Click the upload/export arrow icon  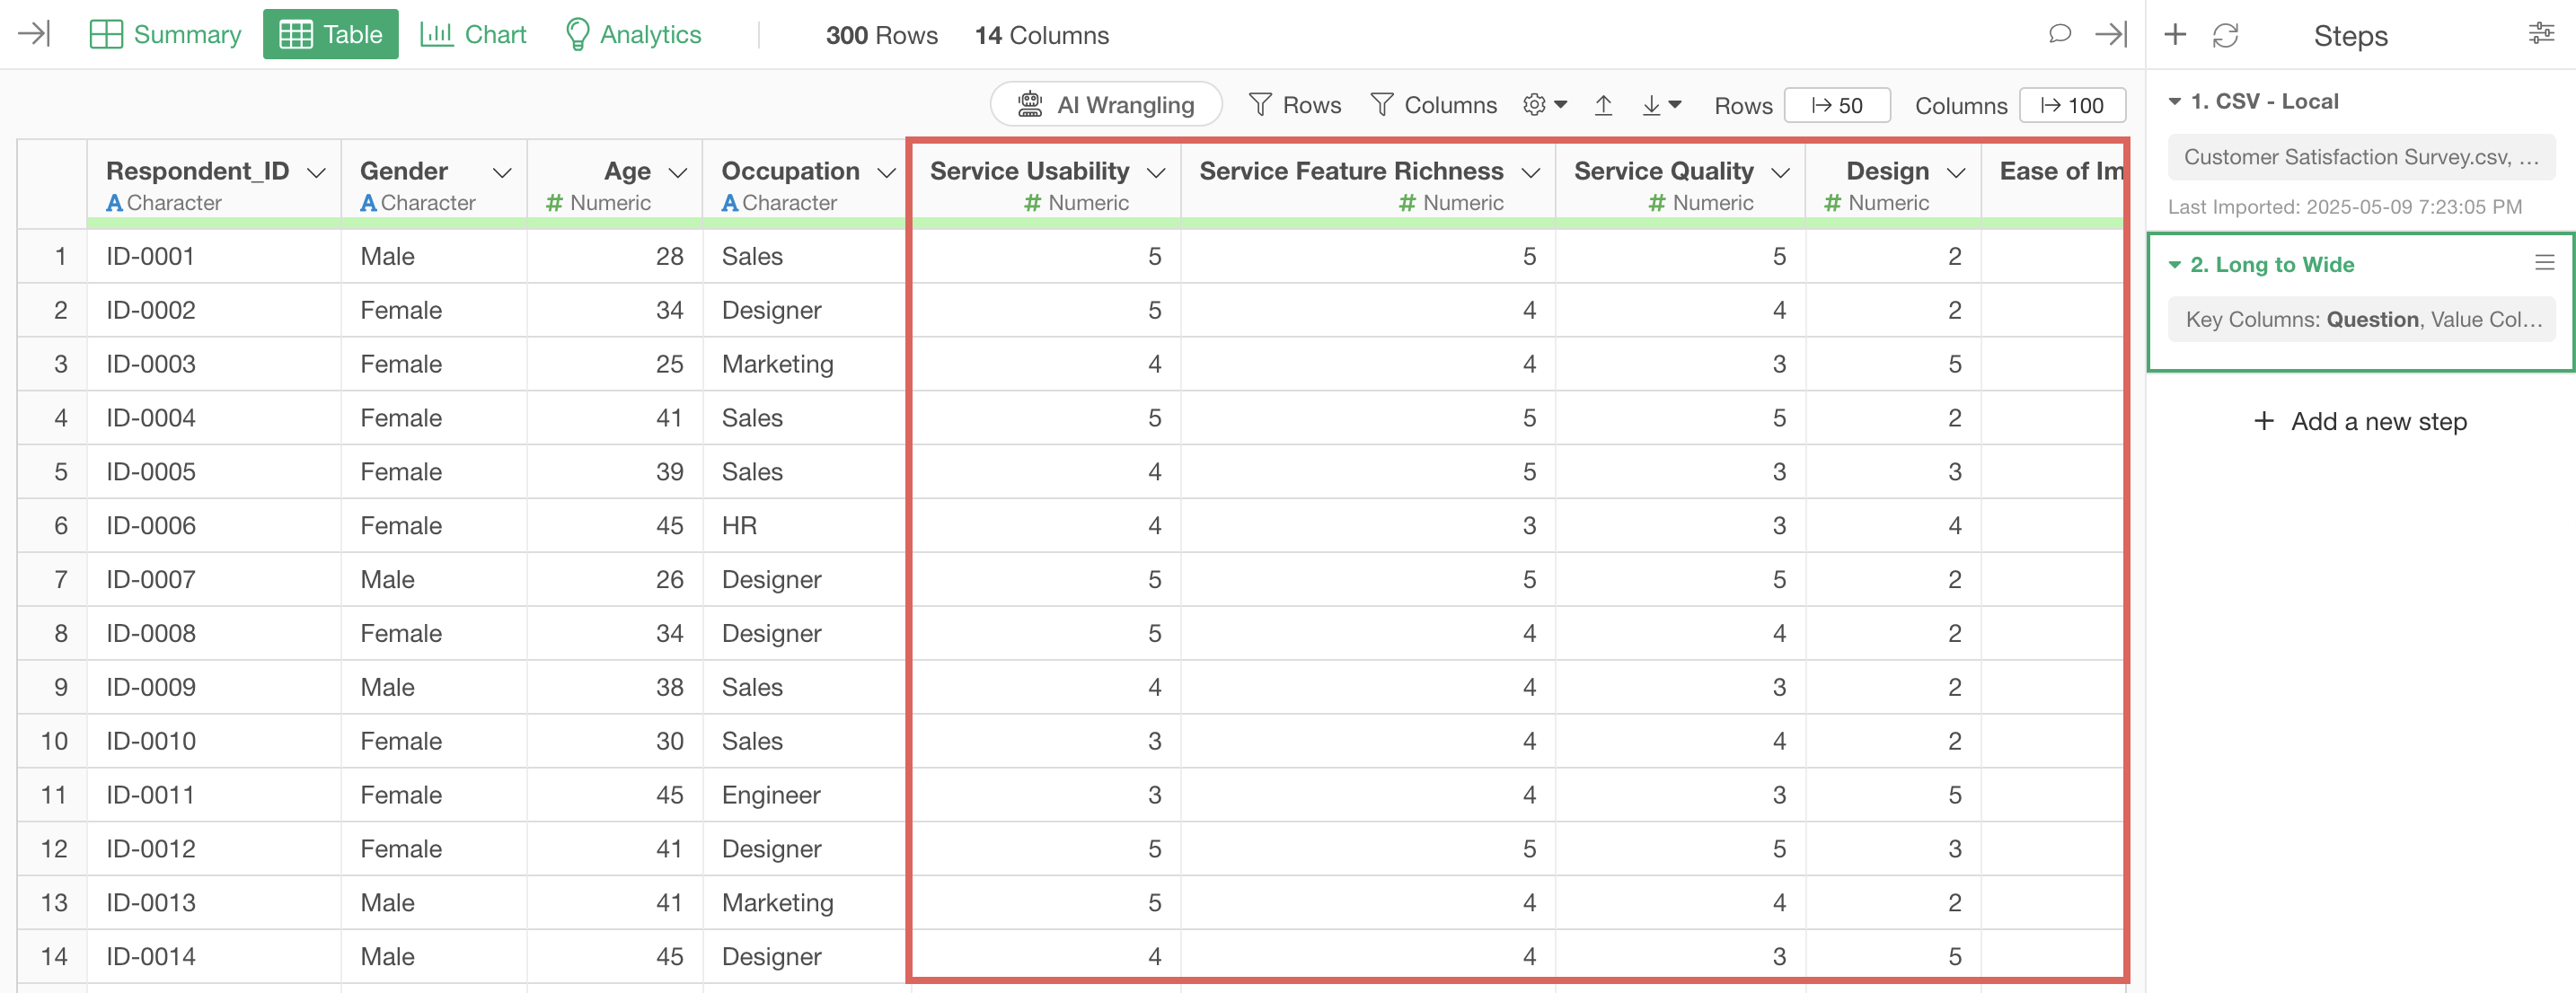(1603, 104)
